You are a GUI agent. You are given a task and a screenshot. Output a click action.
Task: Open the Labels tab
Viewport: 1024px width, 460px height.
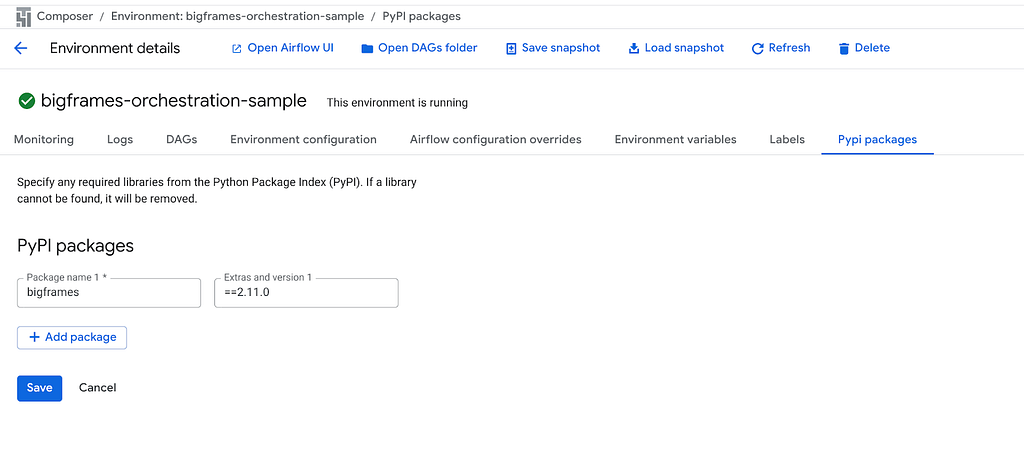787,140
